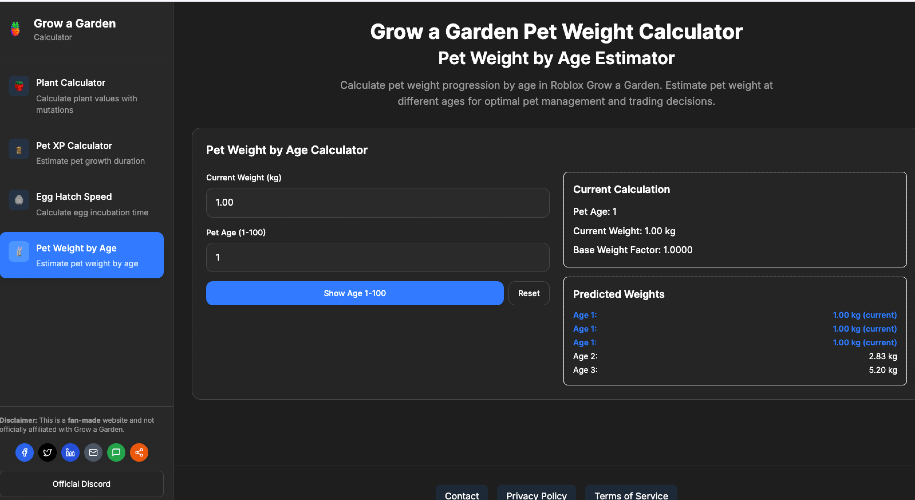
Task: Open the Terms of Service page
Action: (631, 495)
